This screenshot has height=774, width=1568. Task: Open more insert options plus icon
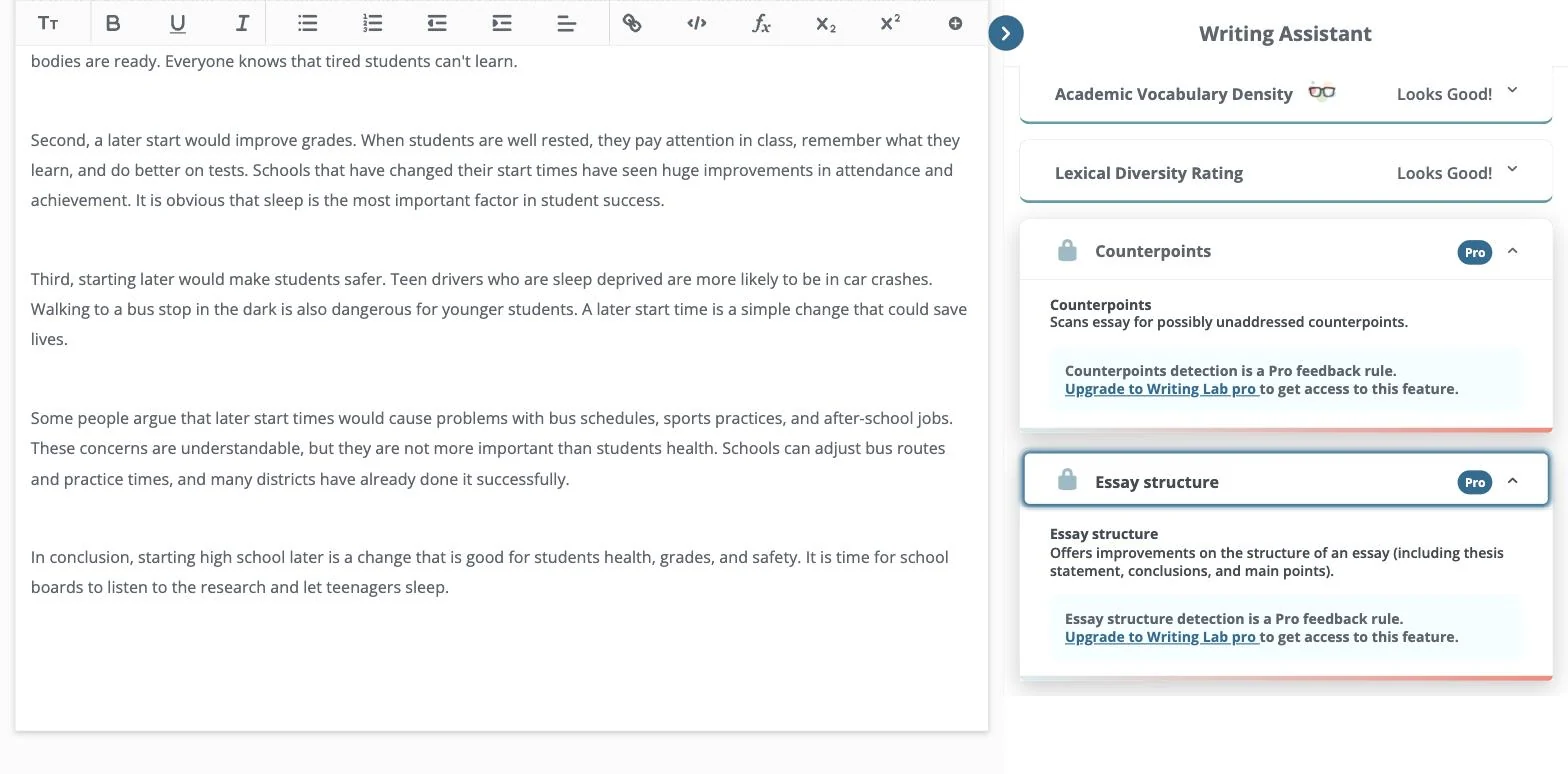pos(955,23)
